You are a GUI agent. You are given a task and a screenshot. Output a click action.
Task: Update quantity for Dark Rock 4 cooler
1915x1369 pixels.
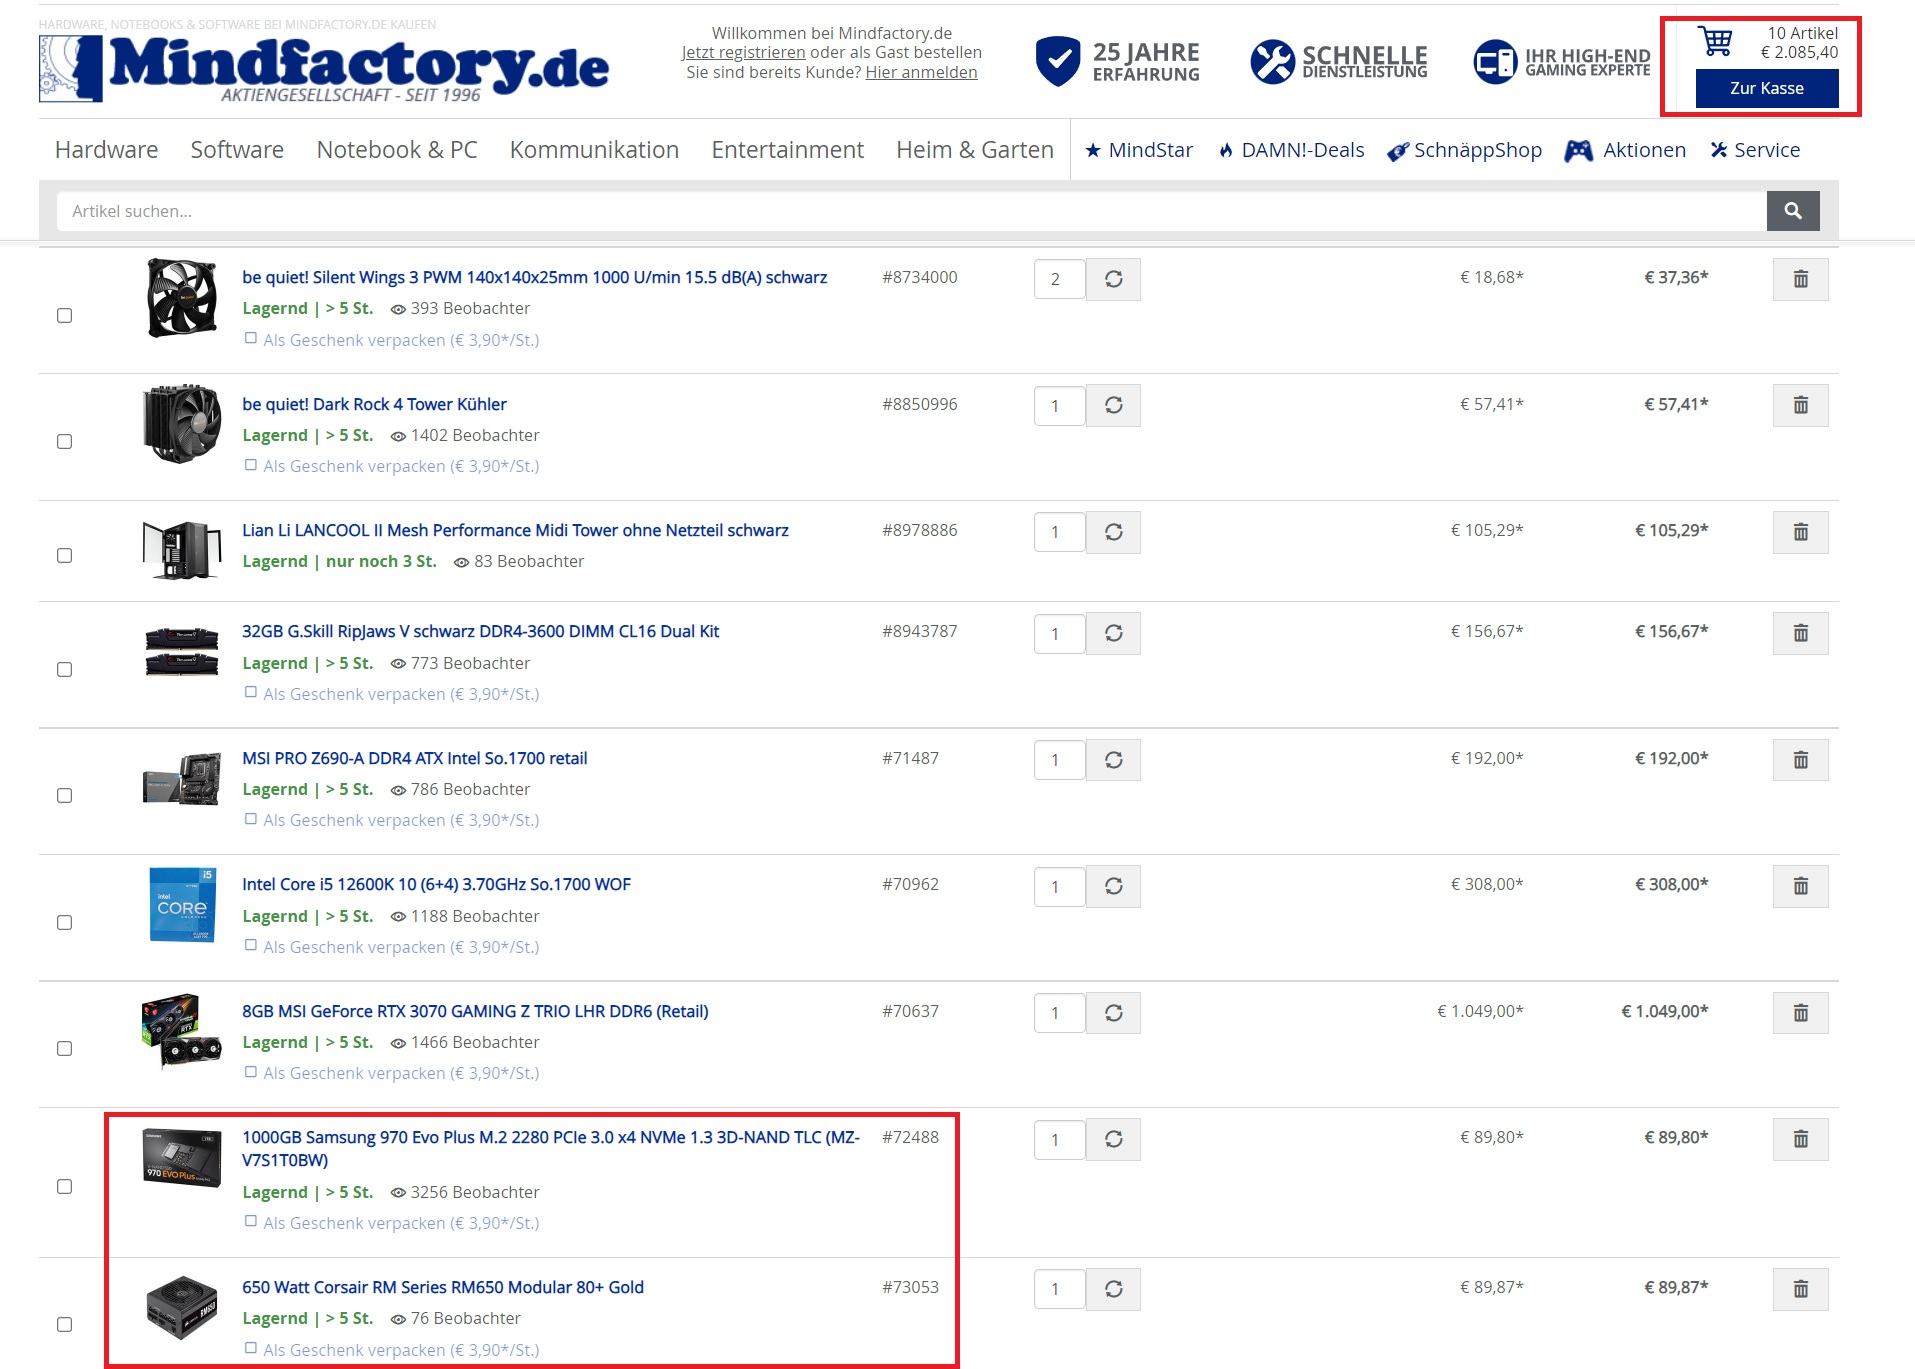click(x=1113, y=405)
